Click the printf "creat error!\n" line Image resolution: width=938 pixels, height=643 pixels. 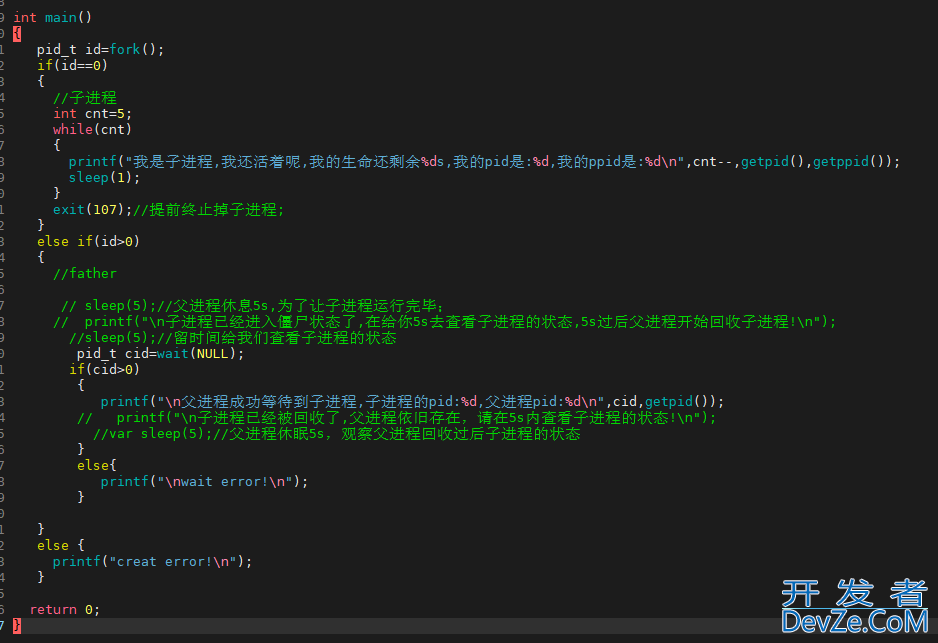(153, 562)
